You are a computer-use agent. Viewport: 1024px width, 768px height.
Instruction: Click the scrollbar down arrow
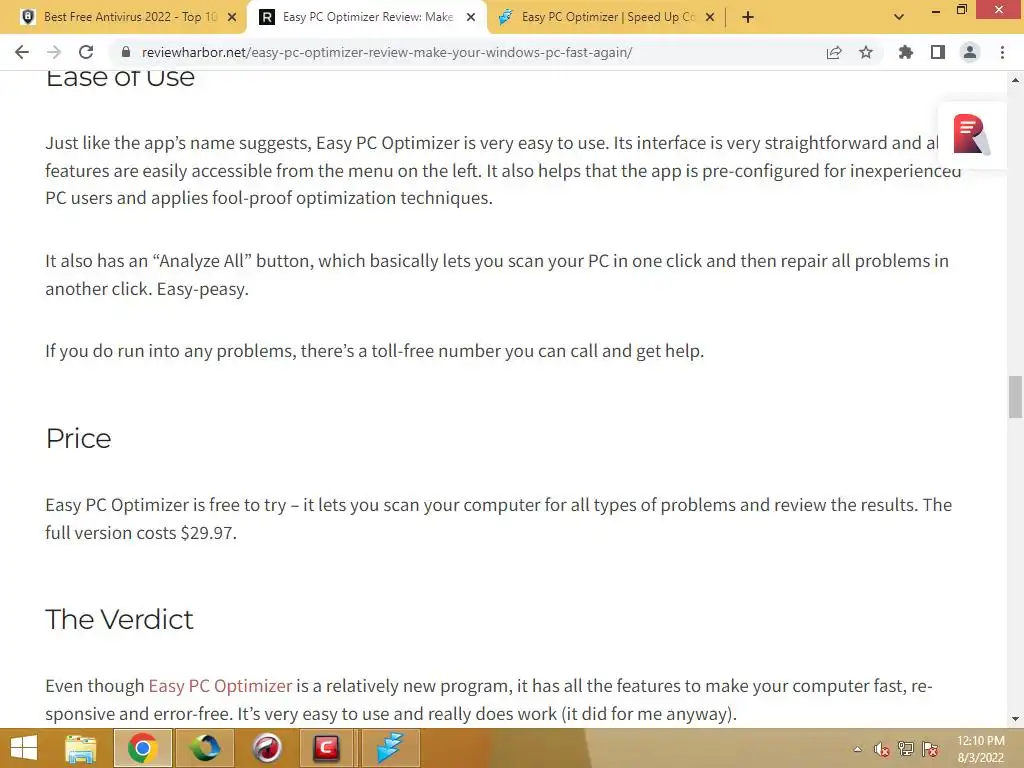pyautogui.click(x=1015, y=719)
